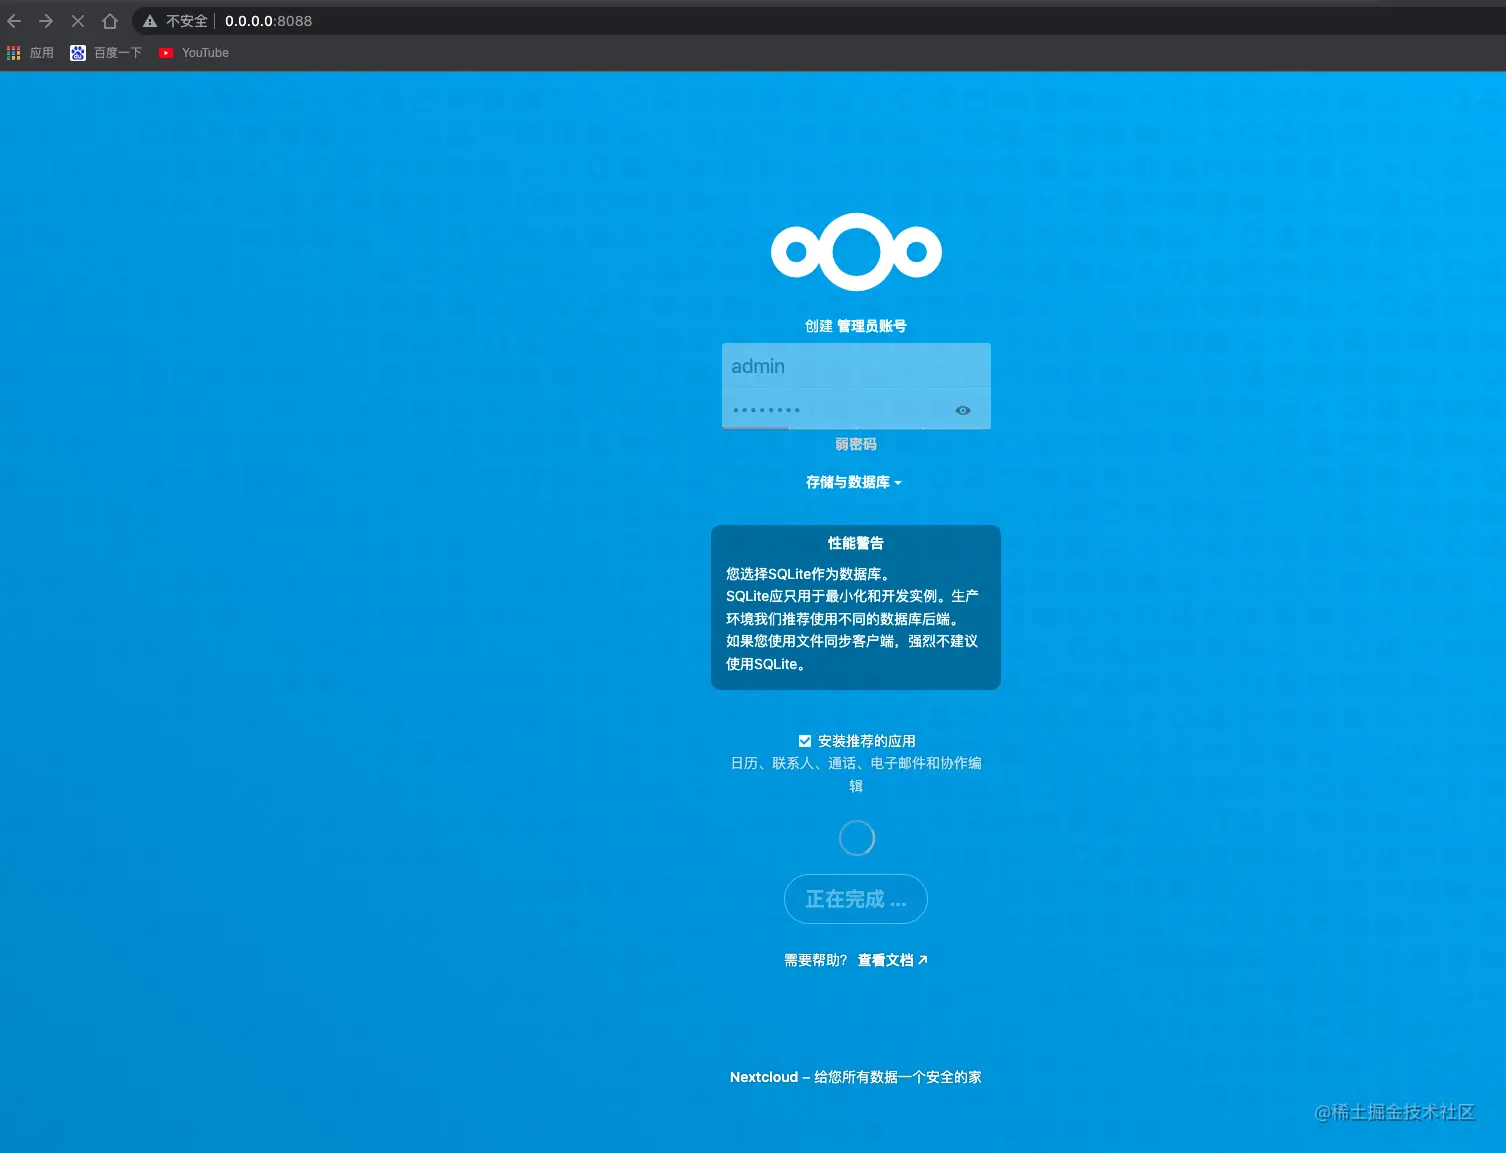Click the Nextcloud footer slogan text
The image size is (1506, 1153).
coord(856,1077)
